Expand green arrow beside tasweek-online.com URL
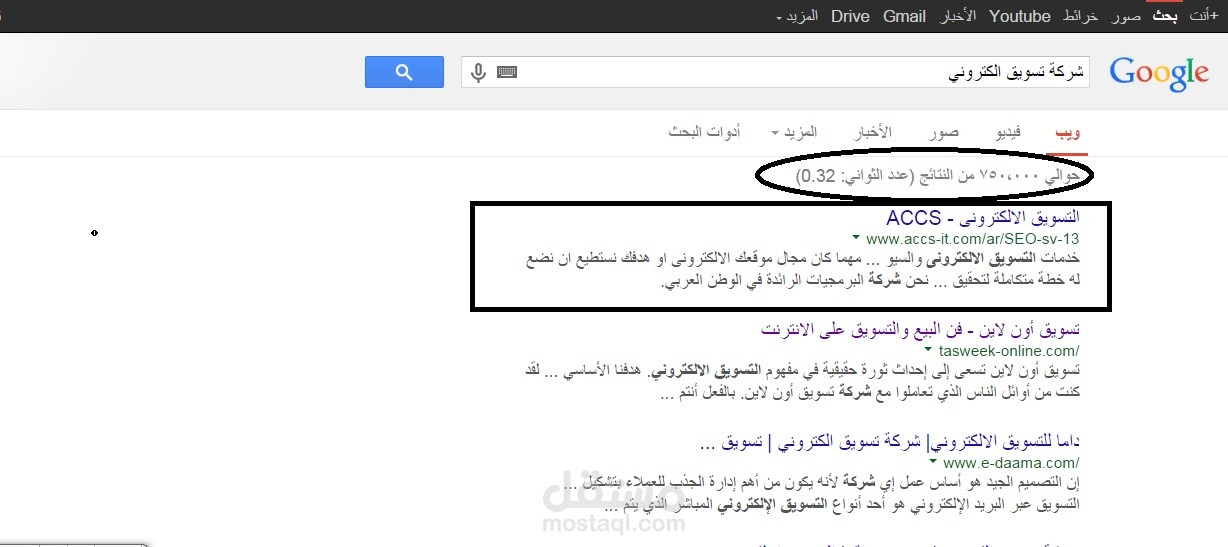The width and height of the screenshot is (1228, 547). click(928, 350)
